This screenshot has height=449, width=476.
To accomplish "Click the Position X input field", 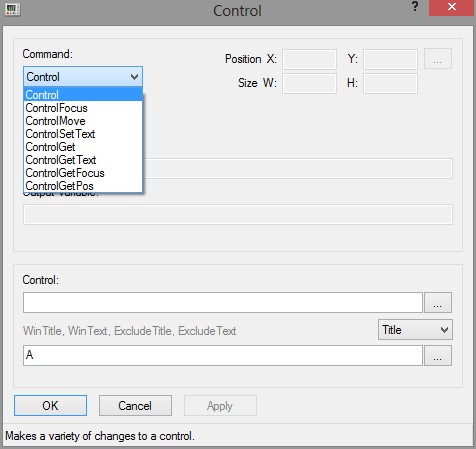I will click(309, 59).
